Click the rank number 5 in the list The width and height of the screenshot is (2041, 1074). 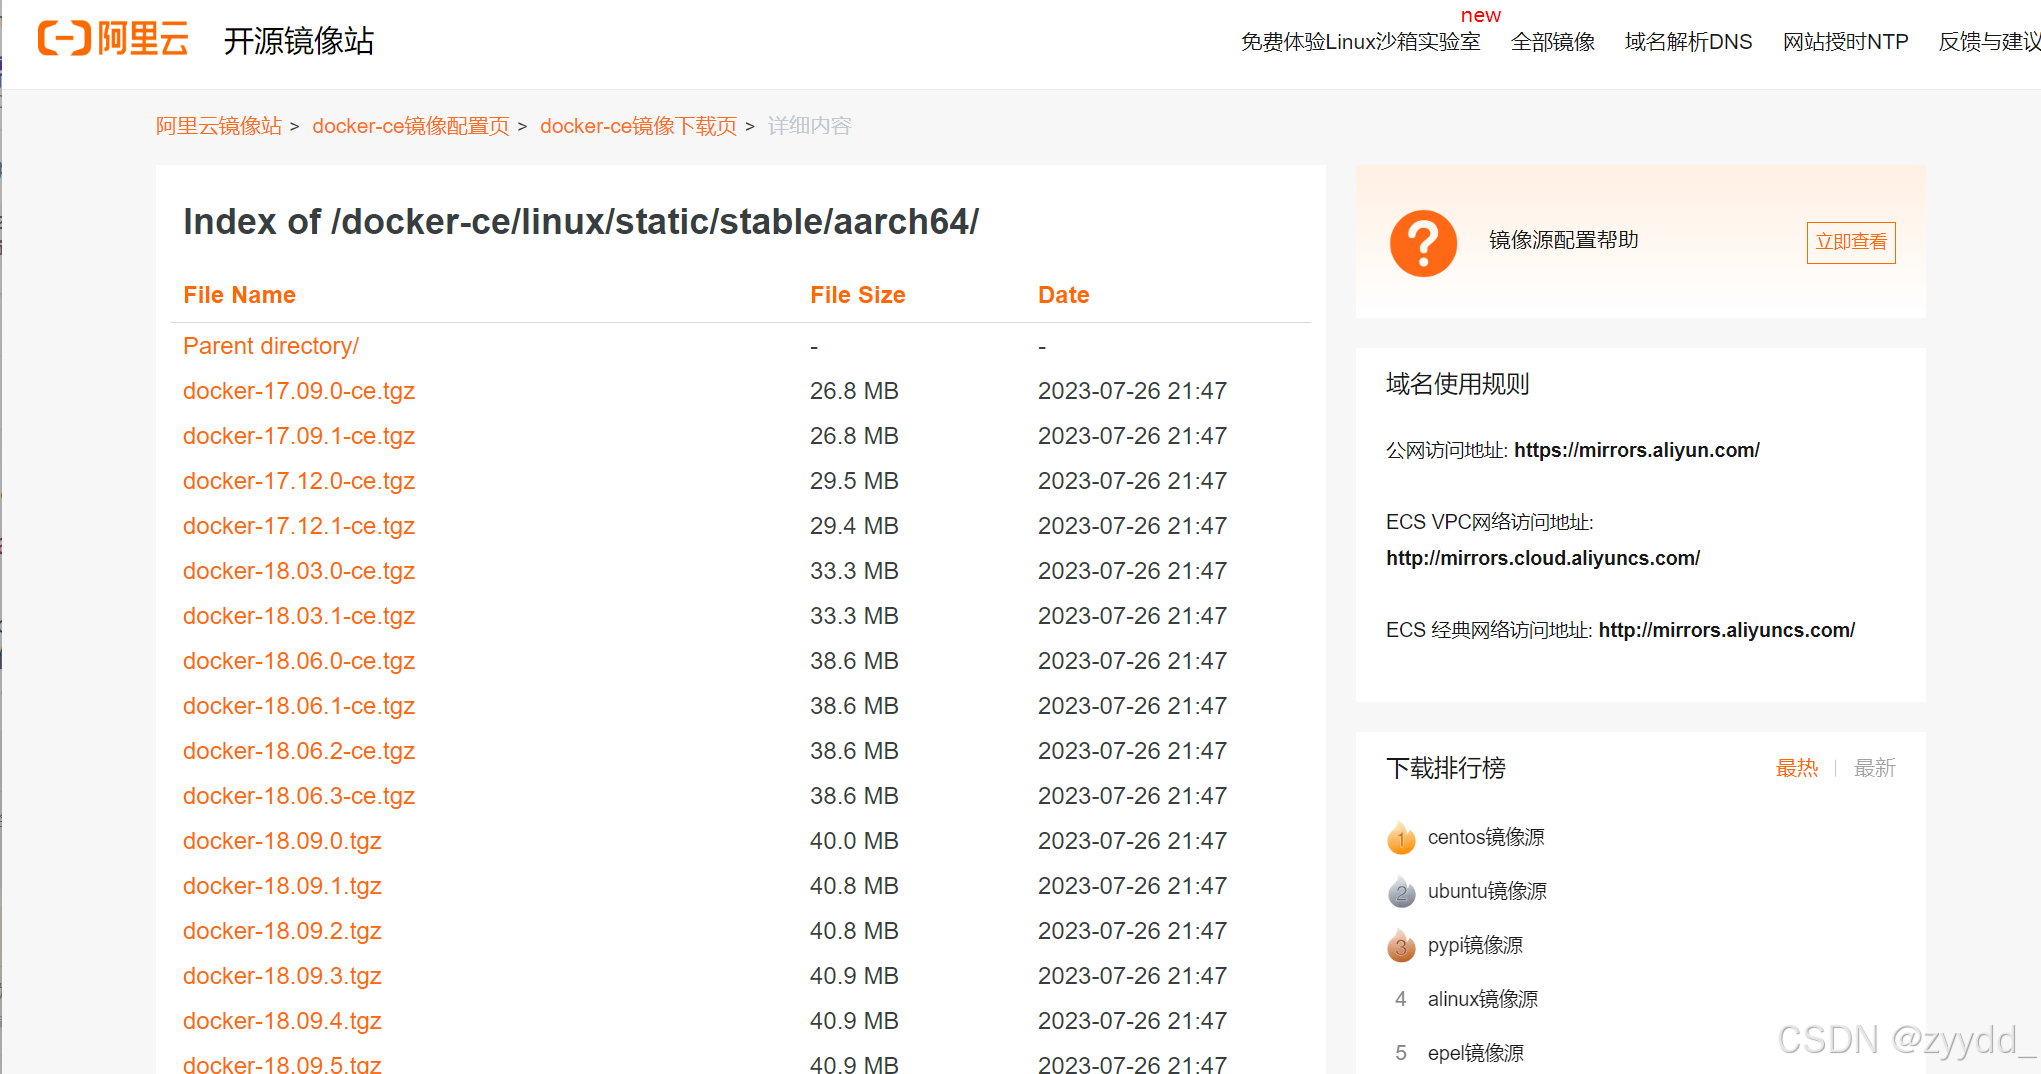(1401, 1053)
